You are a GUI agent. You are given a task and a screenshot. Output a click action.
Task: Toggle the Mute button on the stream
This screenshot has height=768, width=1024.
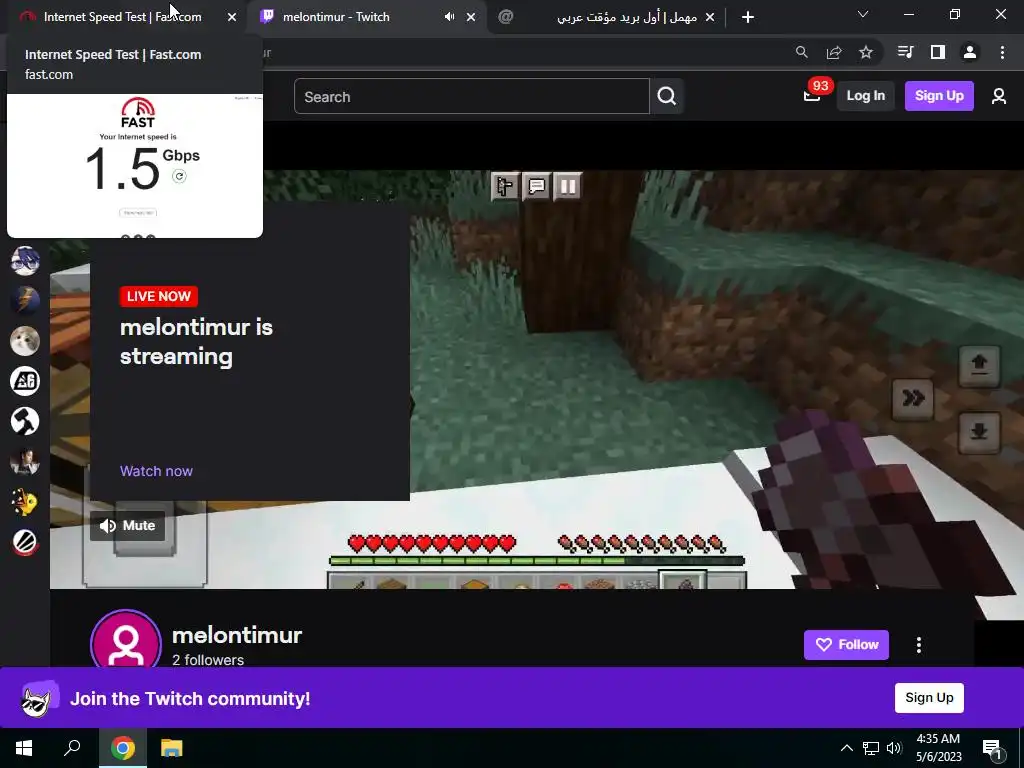click(x=128, y=525)
